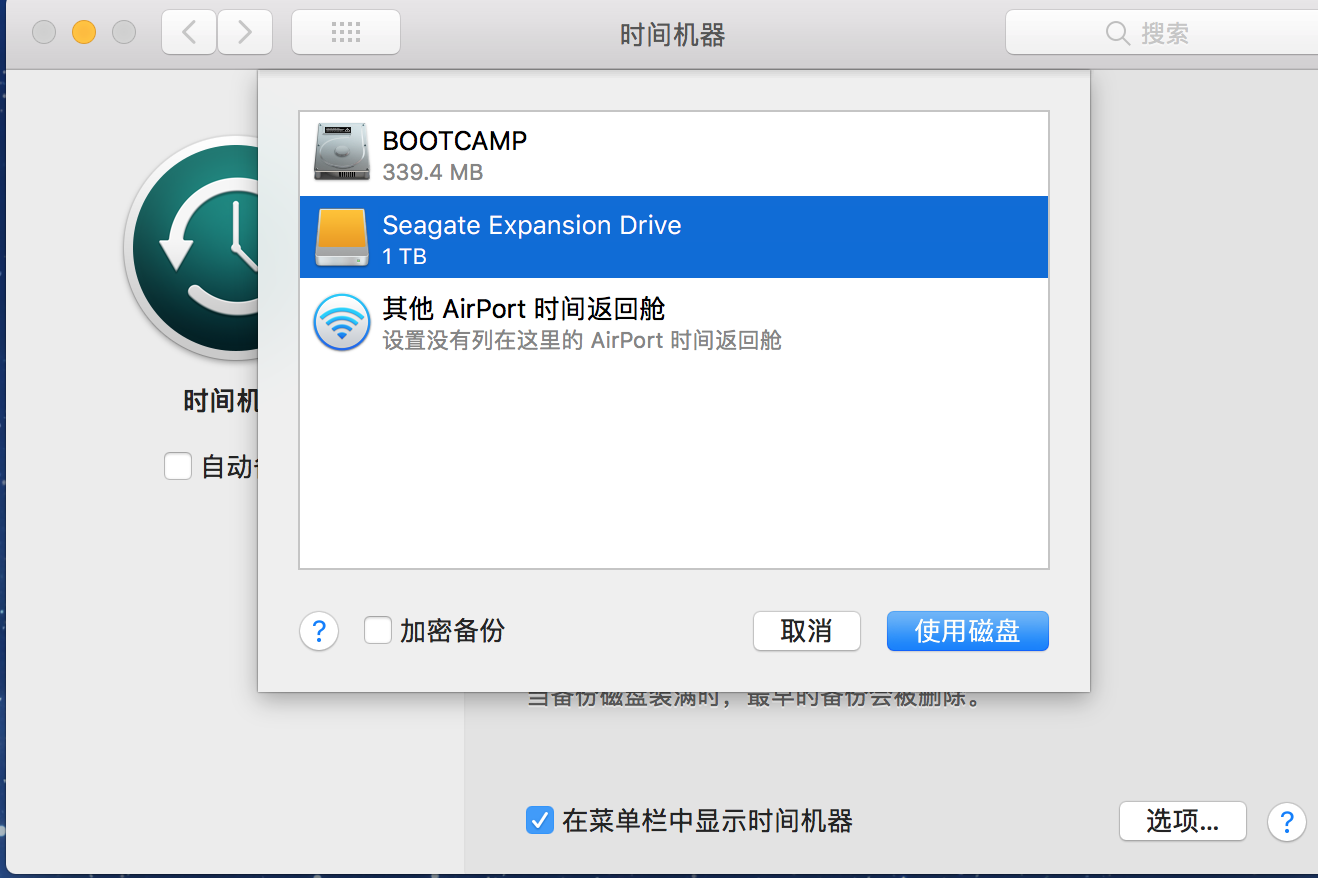This screenshot has height=878, width=1318.
Task: Focus the 搜索 search field
Action: point(1164,33)
